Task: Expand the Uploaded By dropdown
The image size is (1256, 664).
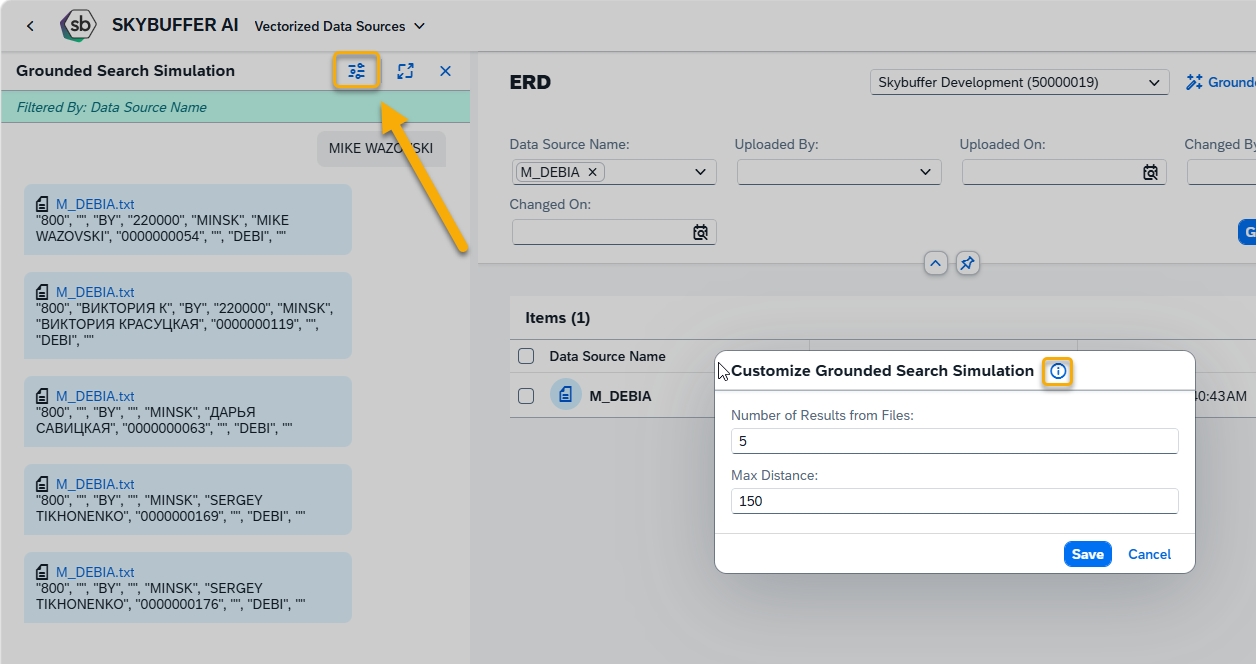Action: 839,172
